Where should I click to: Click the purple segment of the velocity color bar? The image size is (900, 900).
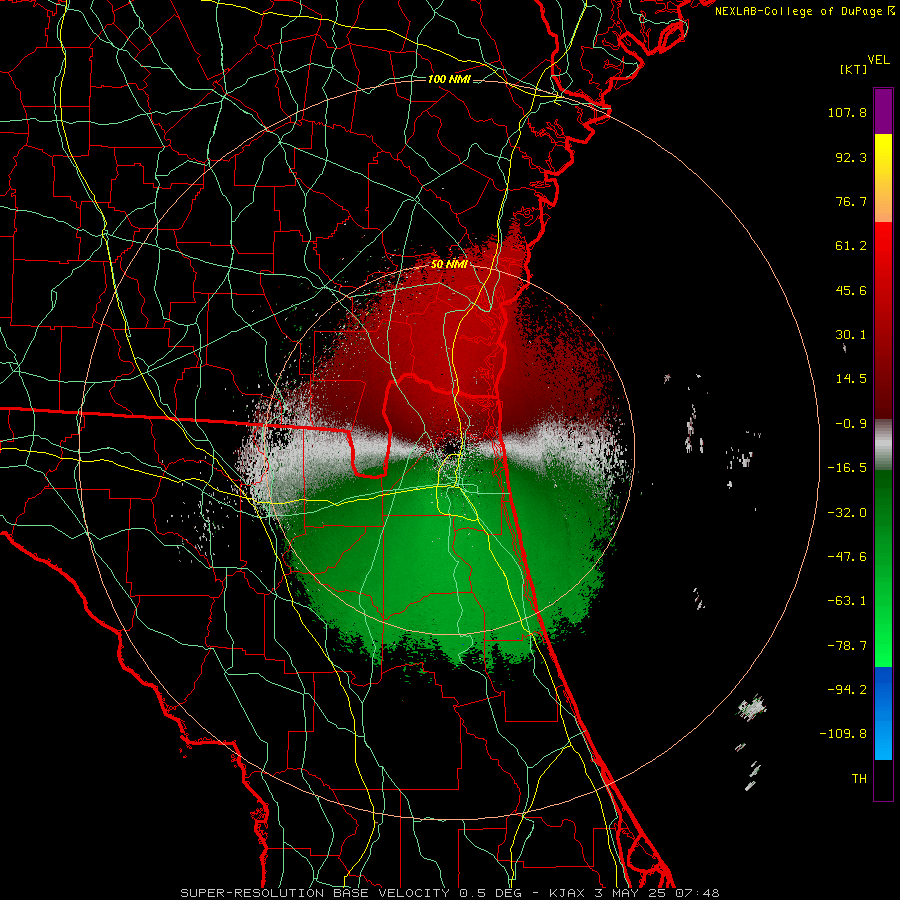click(x=883, y=111)
